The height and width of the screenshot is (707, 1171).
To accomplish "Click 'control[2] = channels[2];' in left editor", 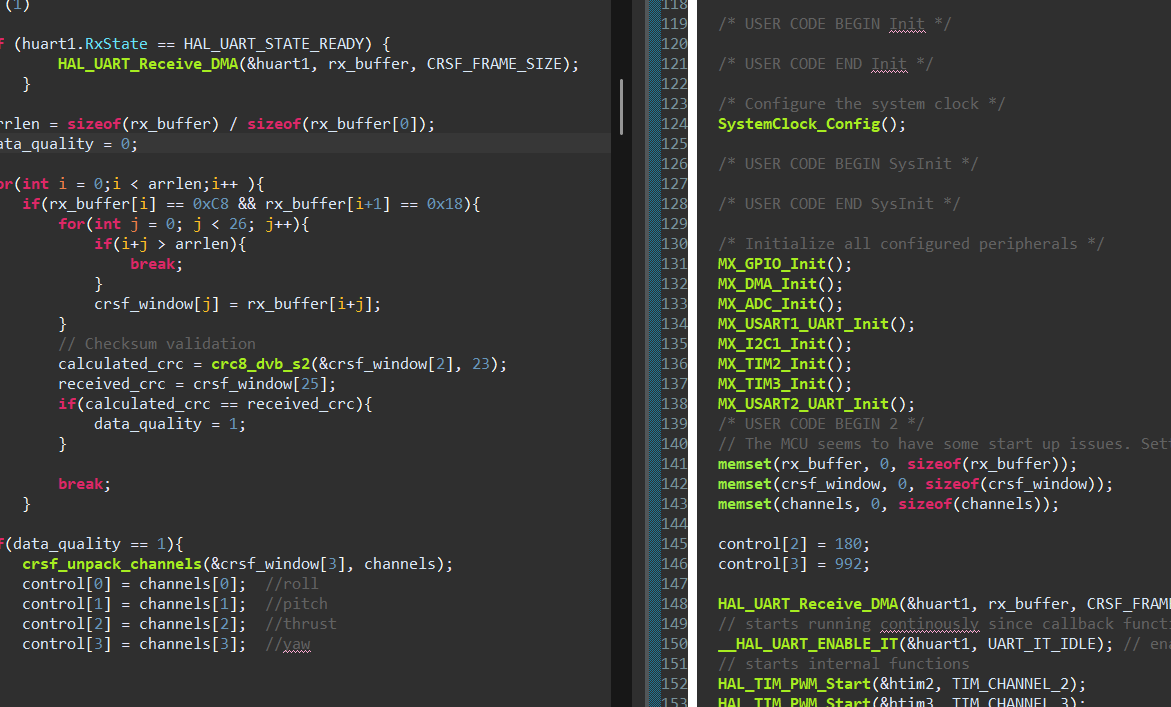I will click(x=134, y=624).
